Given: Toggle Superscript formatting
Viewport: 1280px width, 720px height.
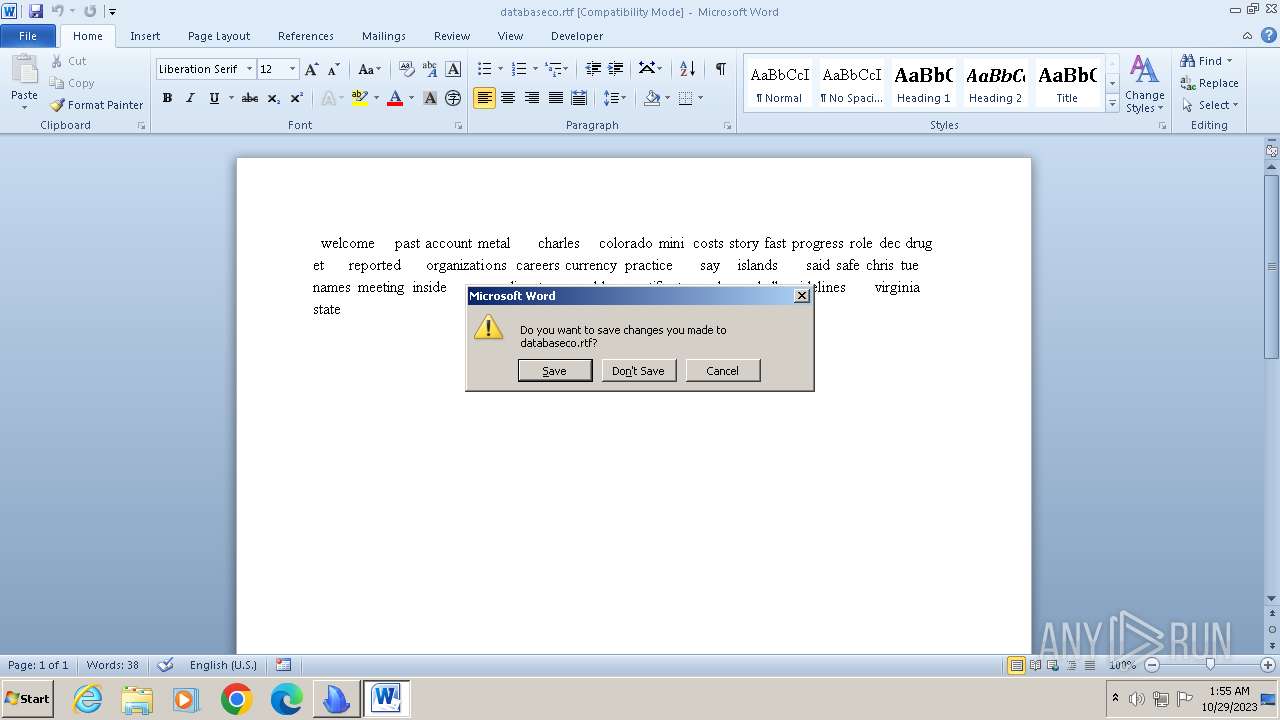Looking at the screenshot, I should (x=297, y=98).
